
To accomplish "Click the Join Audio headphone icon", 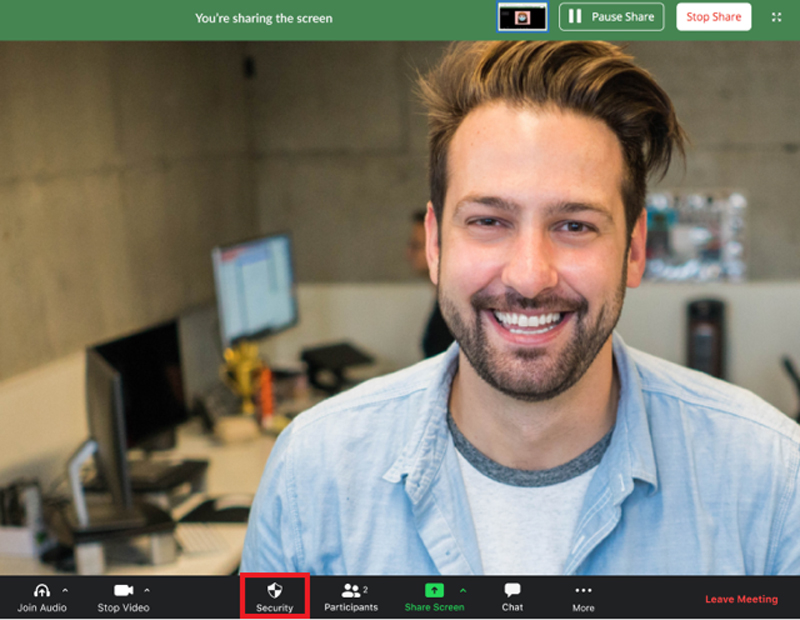I will 42,590.
